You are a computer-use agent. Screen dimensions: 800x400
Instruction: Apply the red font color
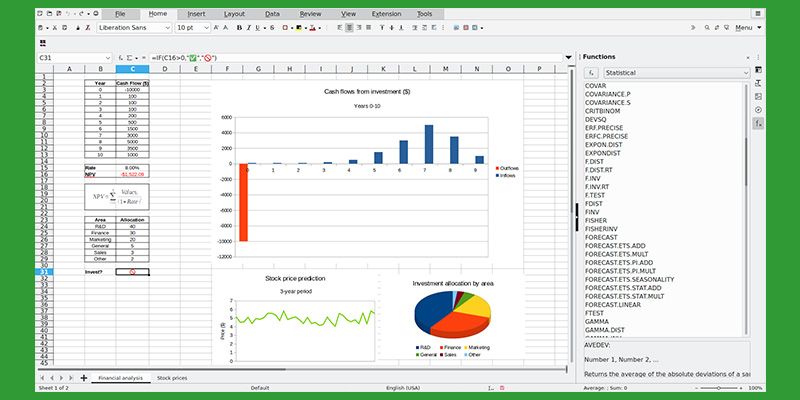pyautogui.click(x=312, y=28)
